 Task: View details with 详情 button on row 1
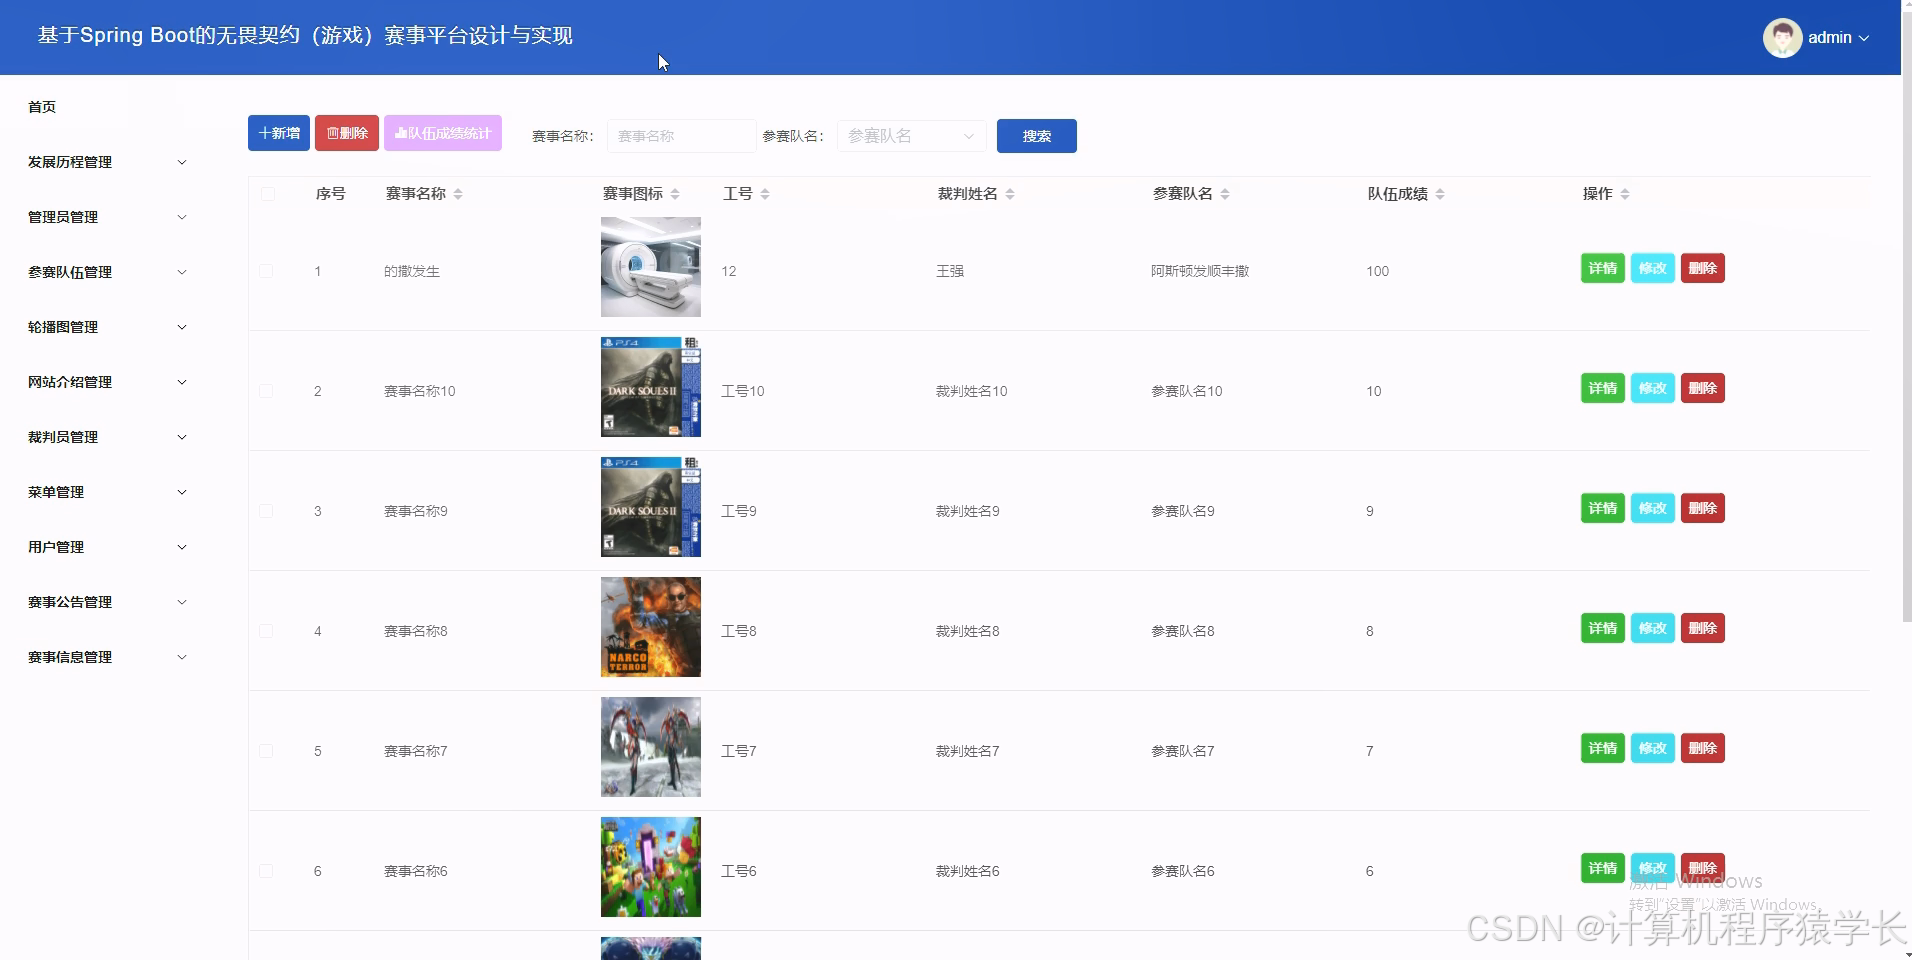point(1603,268)
